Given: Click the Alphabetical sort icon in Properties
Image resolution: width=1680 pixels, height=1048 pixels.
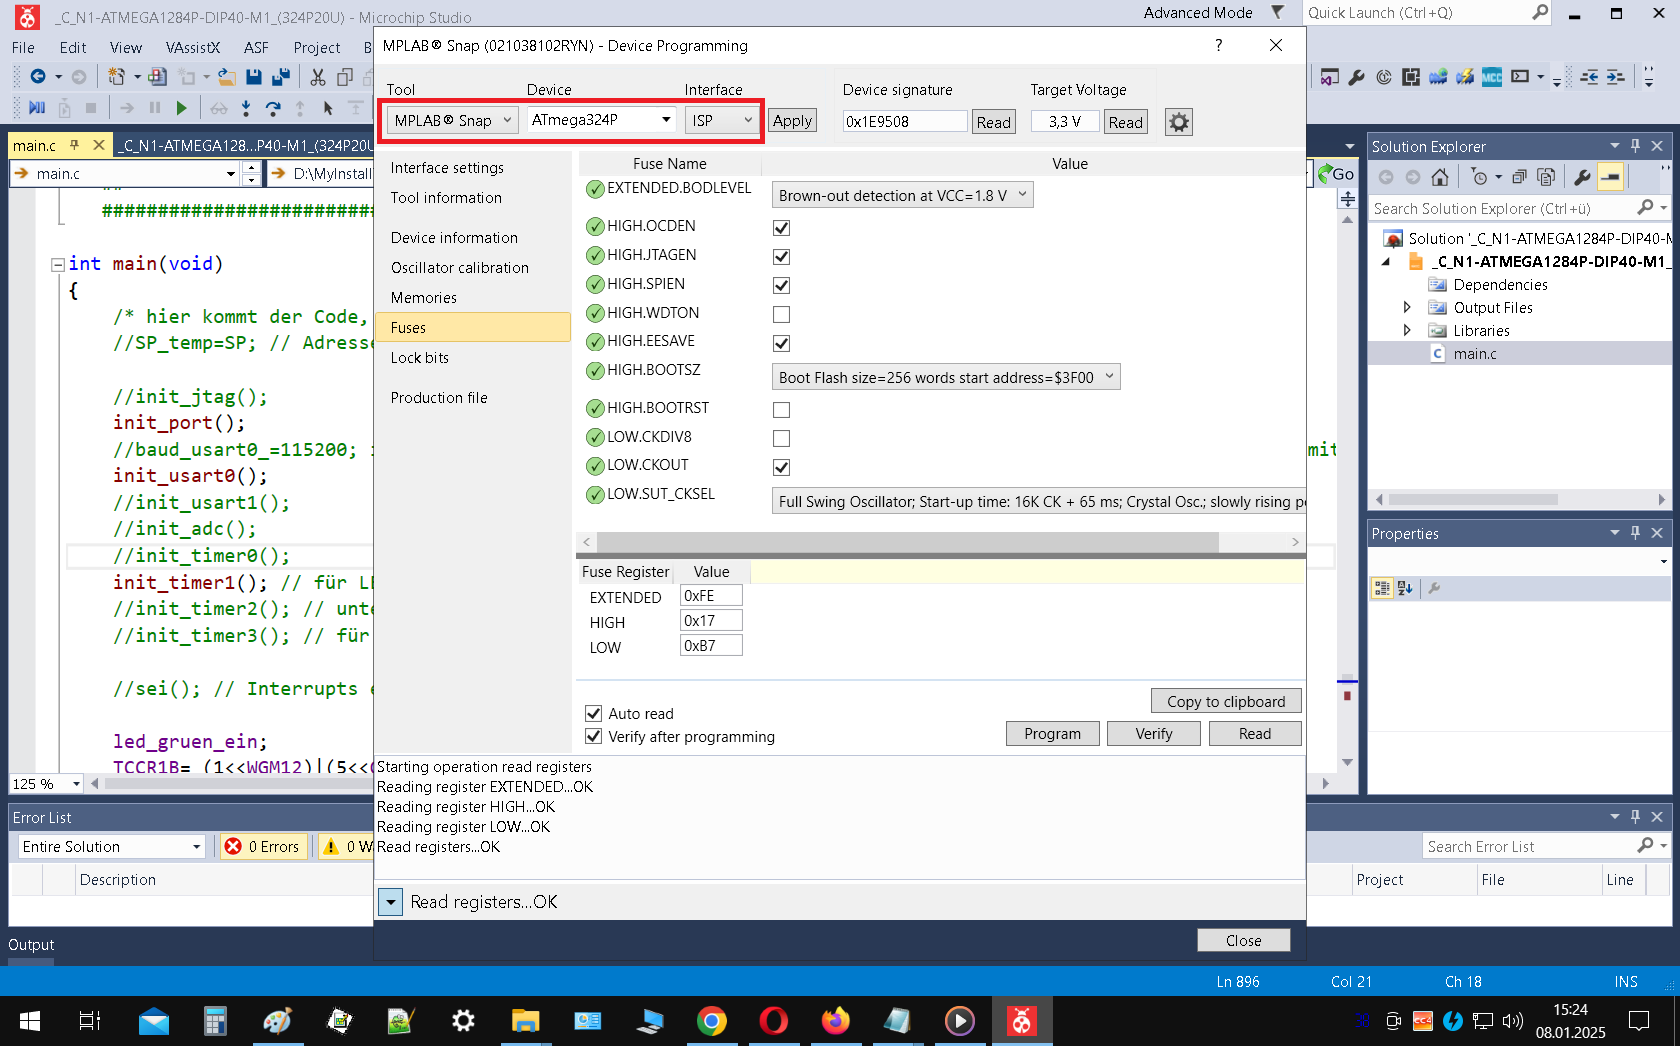Looking at the screenshot, I should click(1405, 589).
